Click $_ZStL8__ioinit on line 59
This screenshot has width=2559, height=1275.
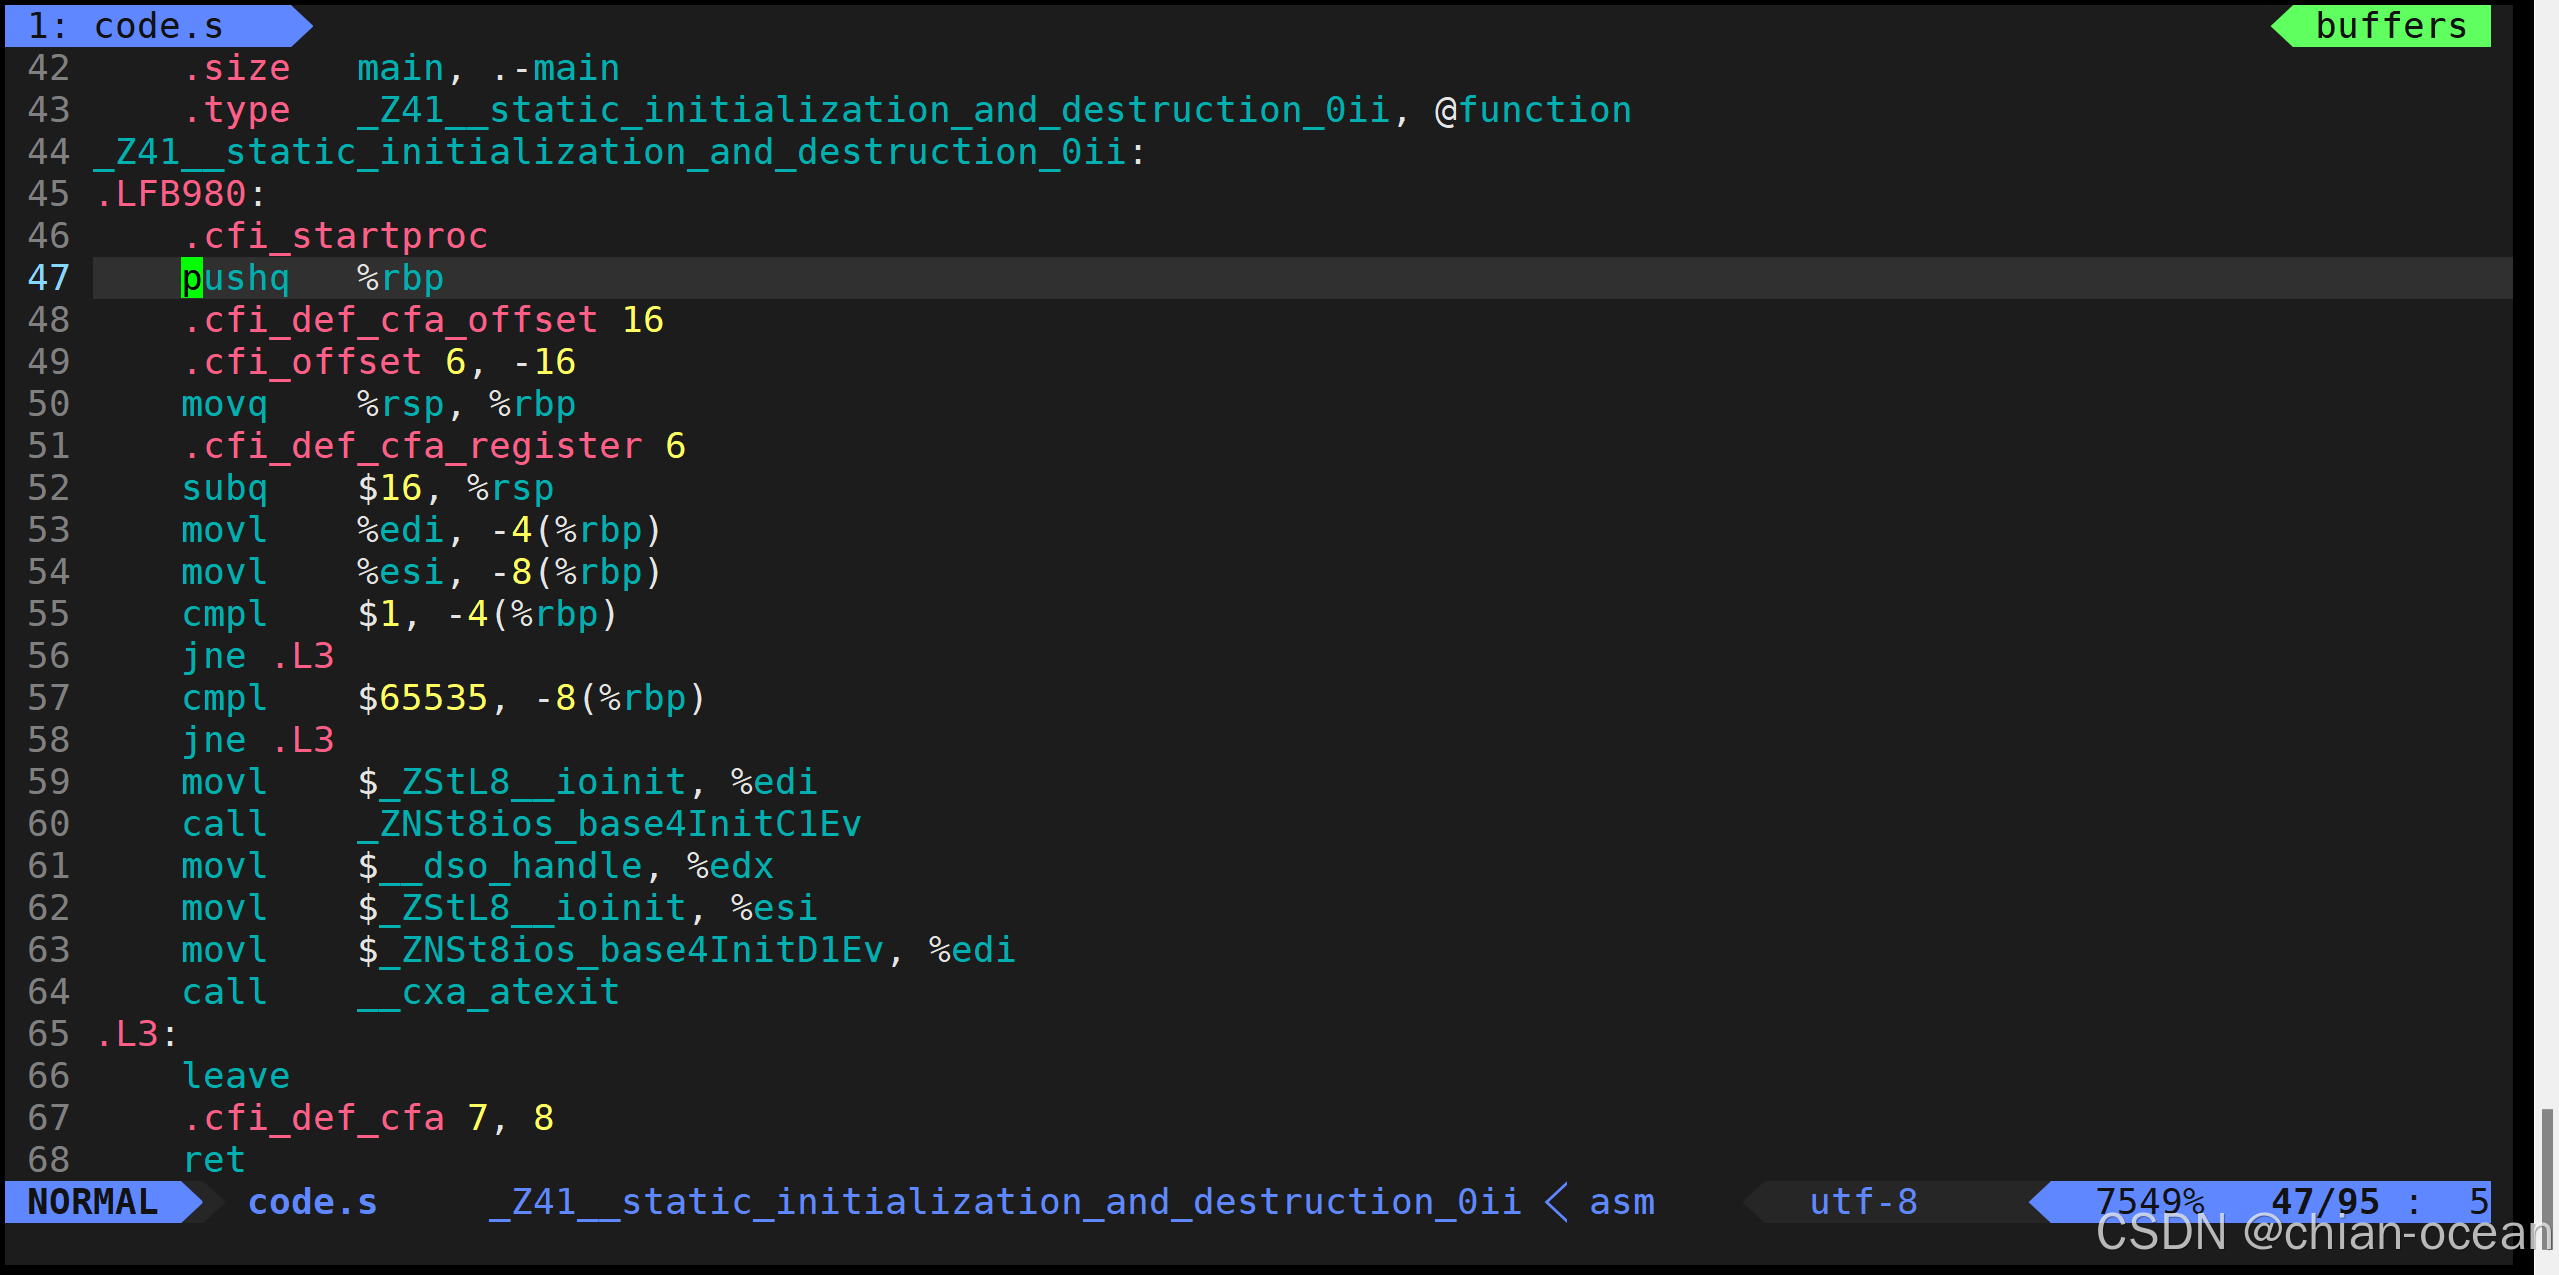pos(522,782)
